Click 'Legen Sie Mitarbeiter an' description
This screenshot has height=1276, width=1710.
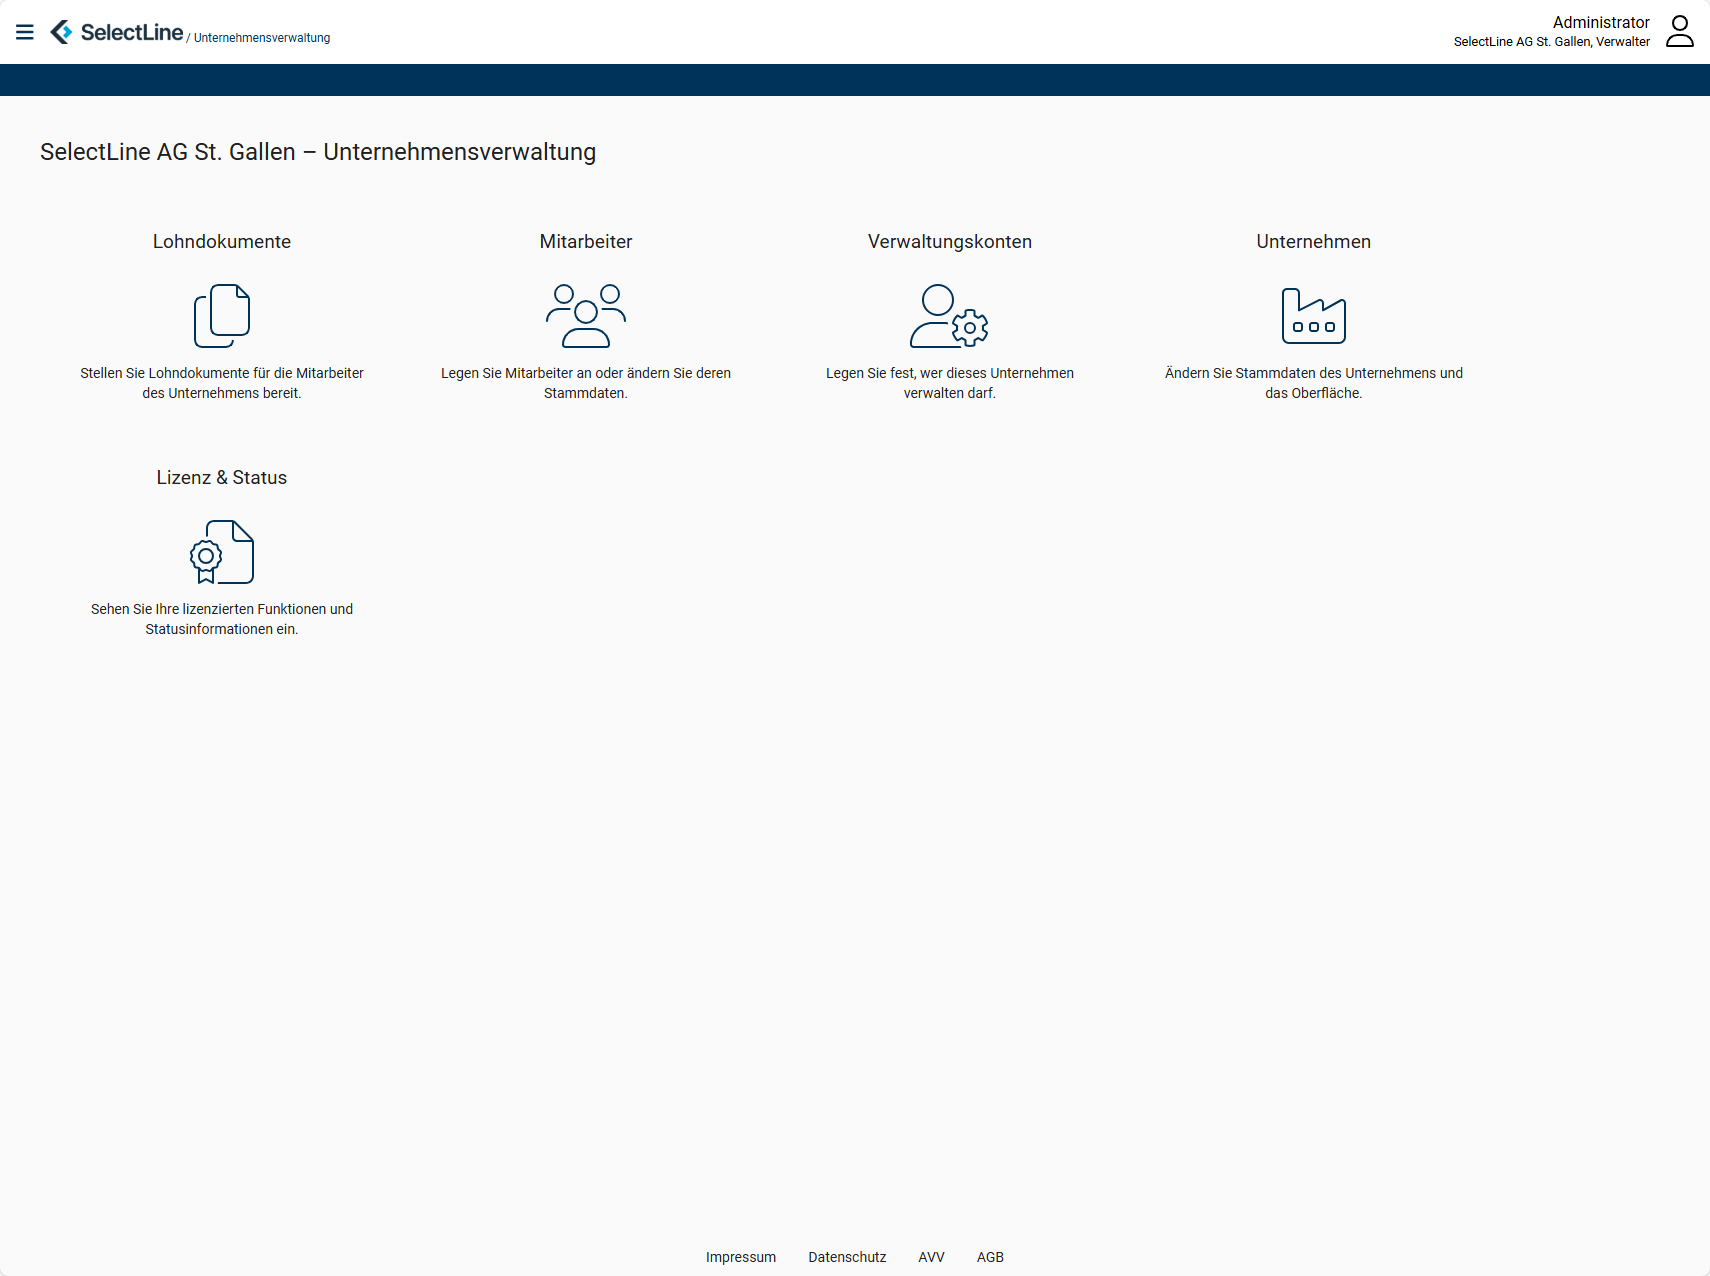point(586,383)
